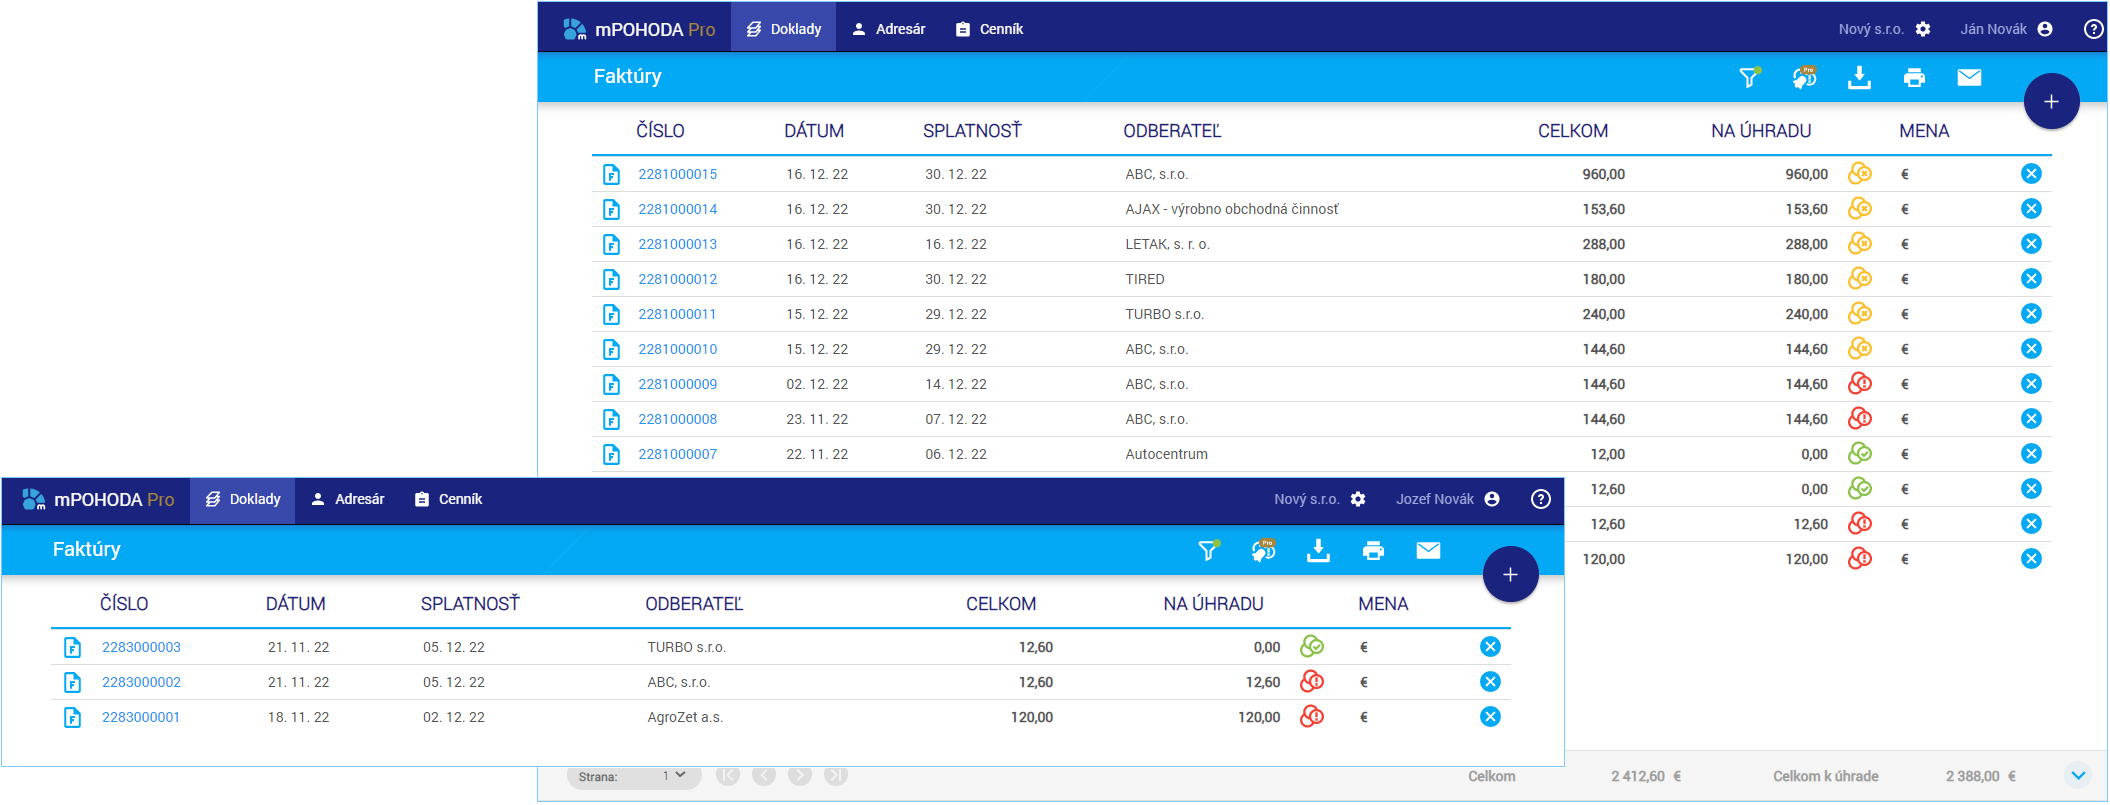Click email envelope icon in front window toolbar
This screenshot has width=2110, height=805.
tap(1428, 550)
